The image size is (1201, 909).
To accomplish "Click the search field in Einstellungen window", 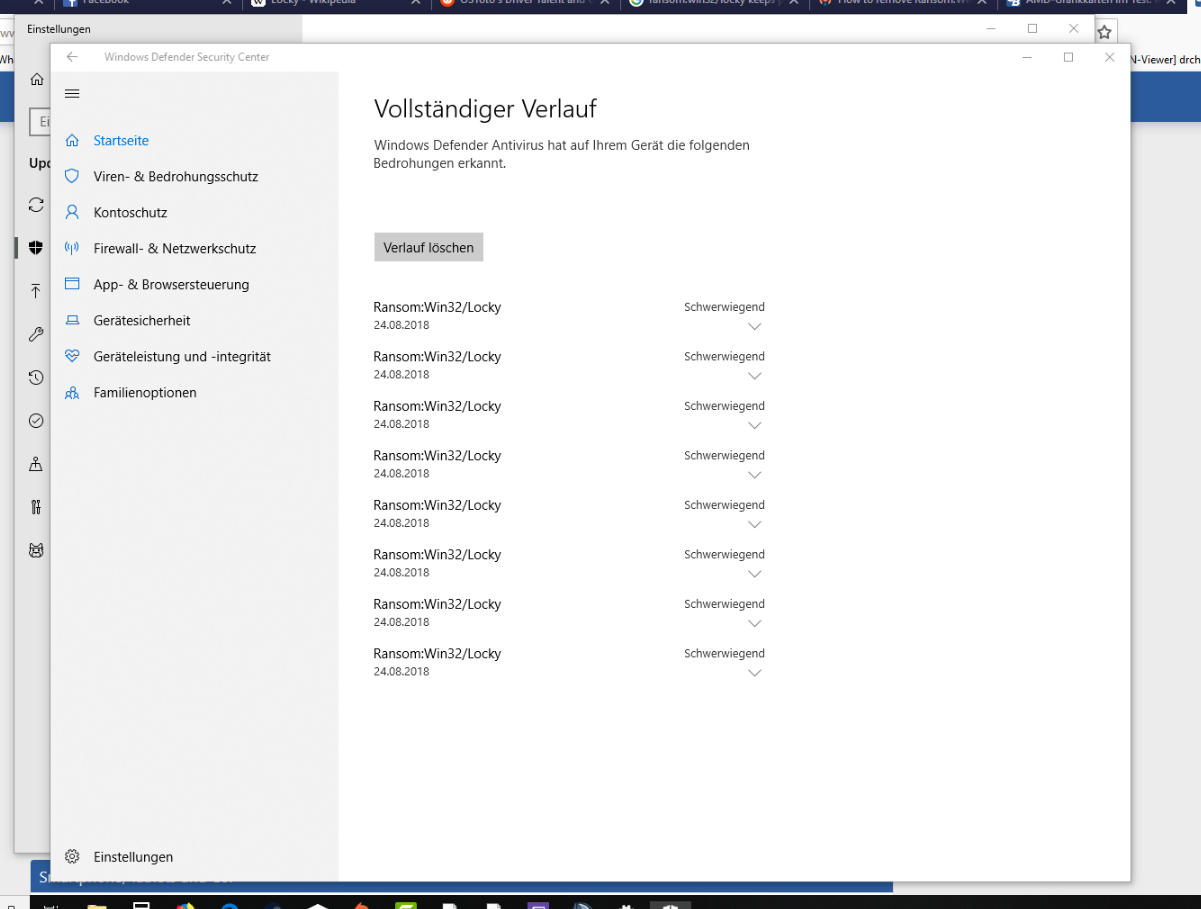I will click(x=39, y=122).
